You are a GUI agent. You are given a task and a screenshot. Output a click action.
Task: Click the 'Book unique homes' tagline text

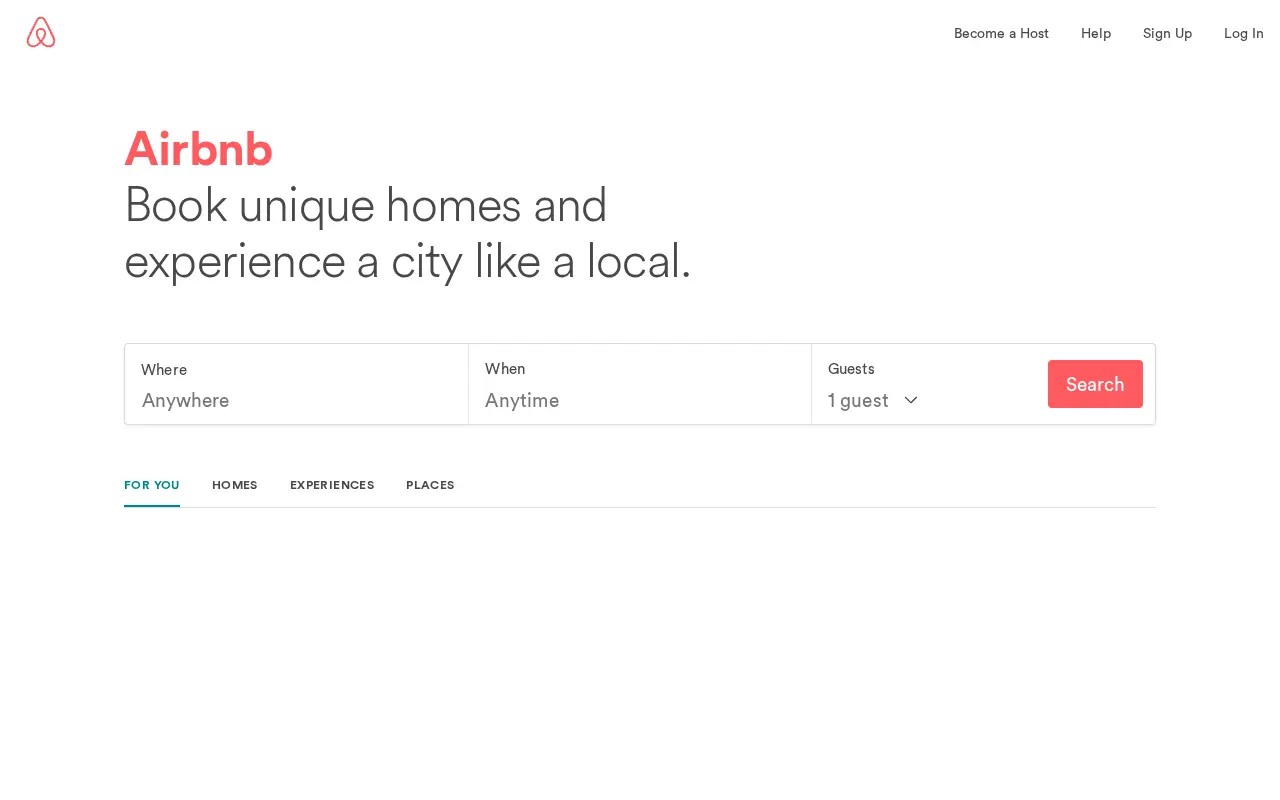click(x=408, y=232)
